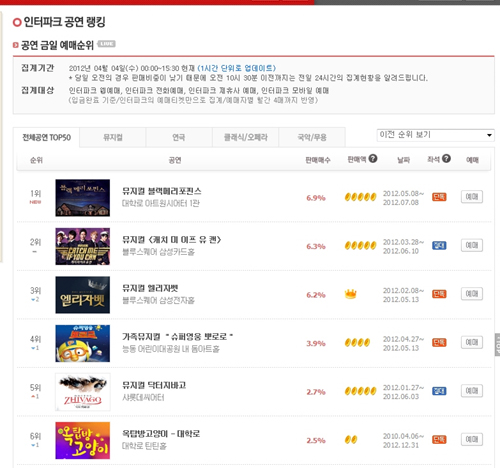
Task: Click the gold coins rating for 닥터지바고
Action: [x=360, y=391]
